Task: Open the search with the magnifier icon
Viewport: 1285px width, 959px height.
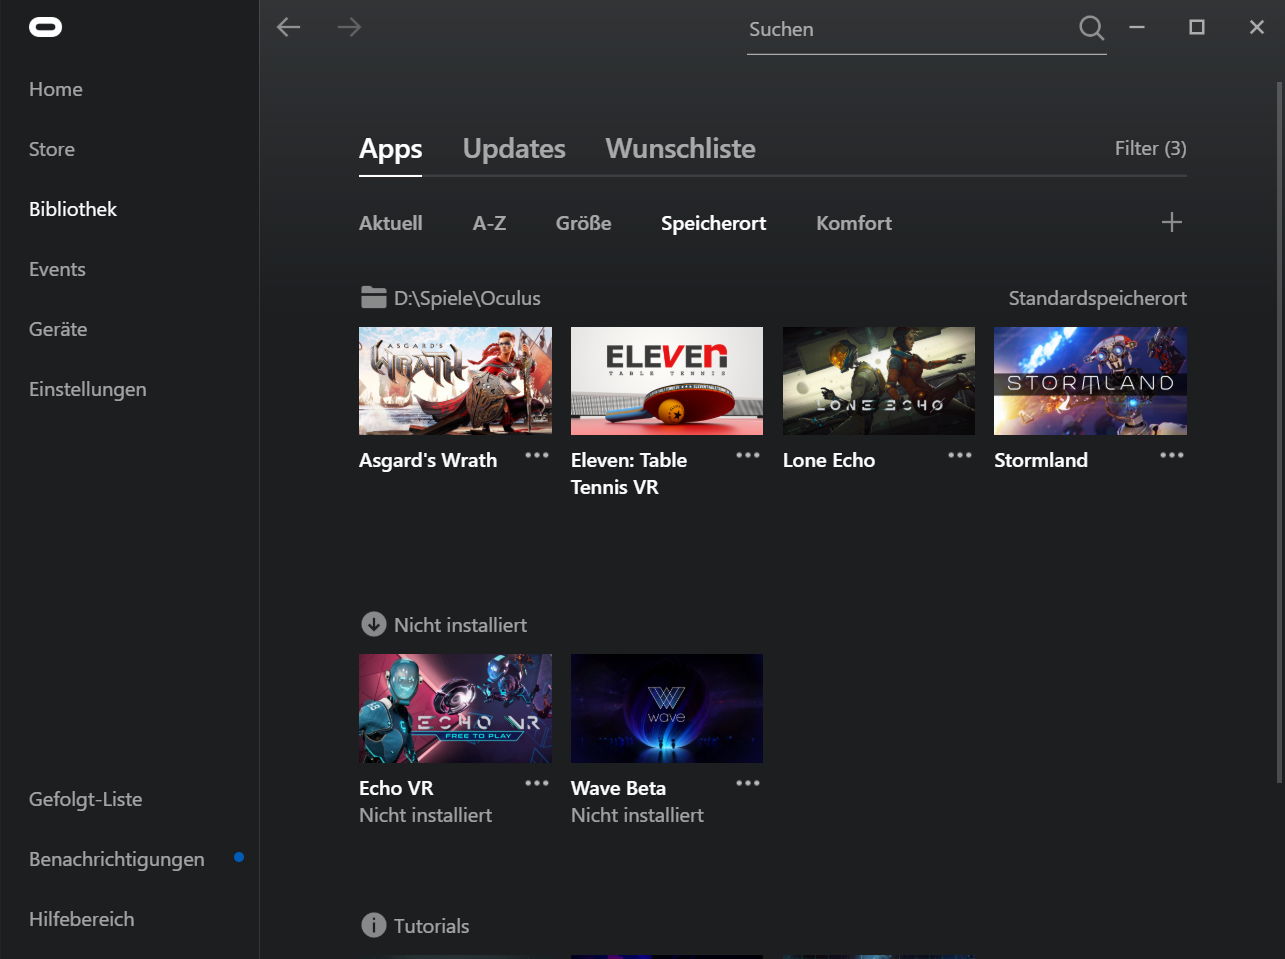Action: pos(1090,28)
